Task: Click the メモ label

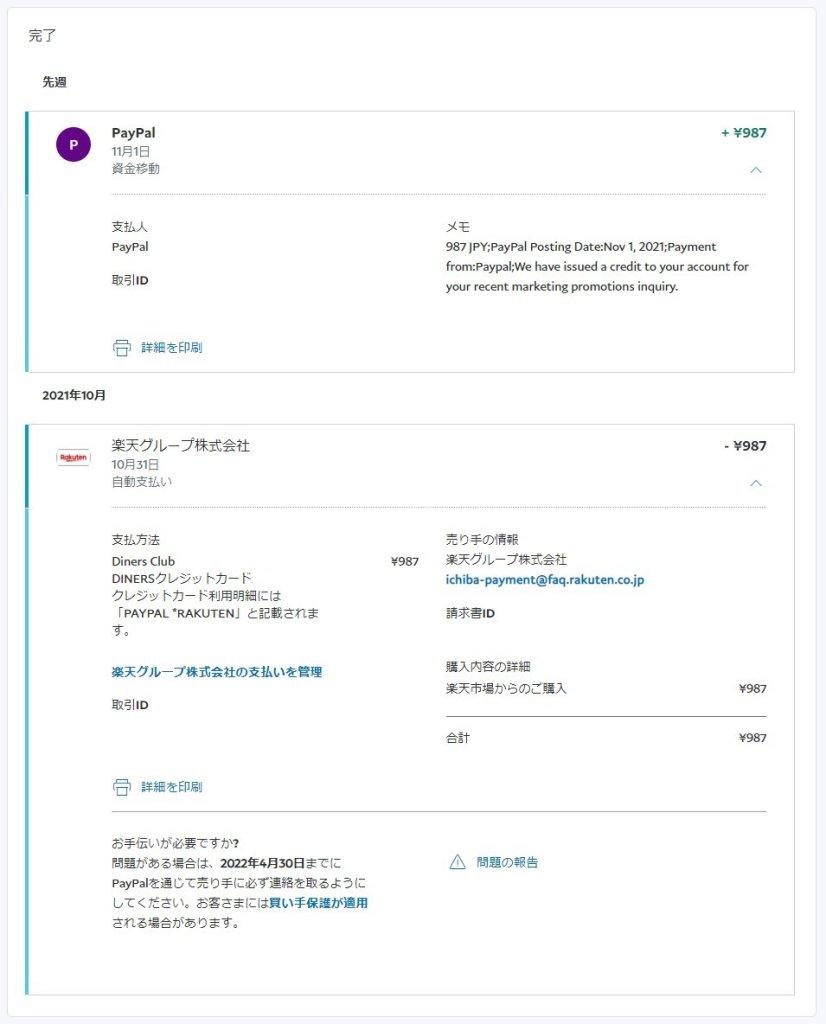Action: [x=458, y=227]
